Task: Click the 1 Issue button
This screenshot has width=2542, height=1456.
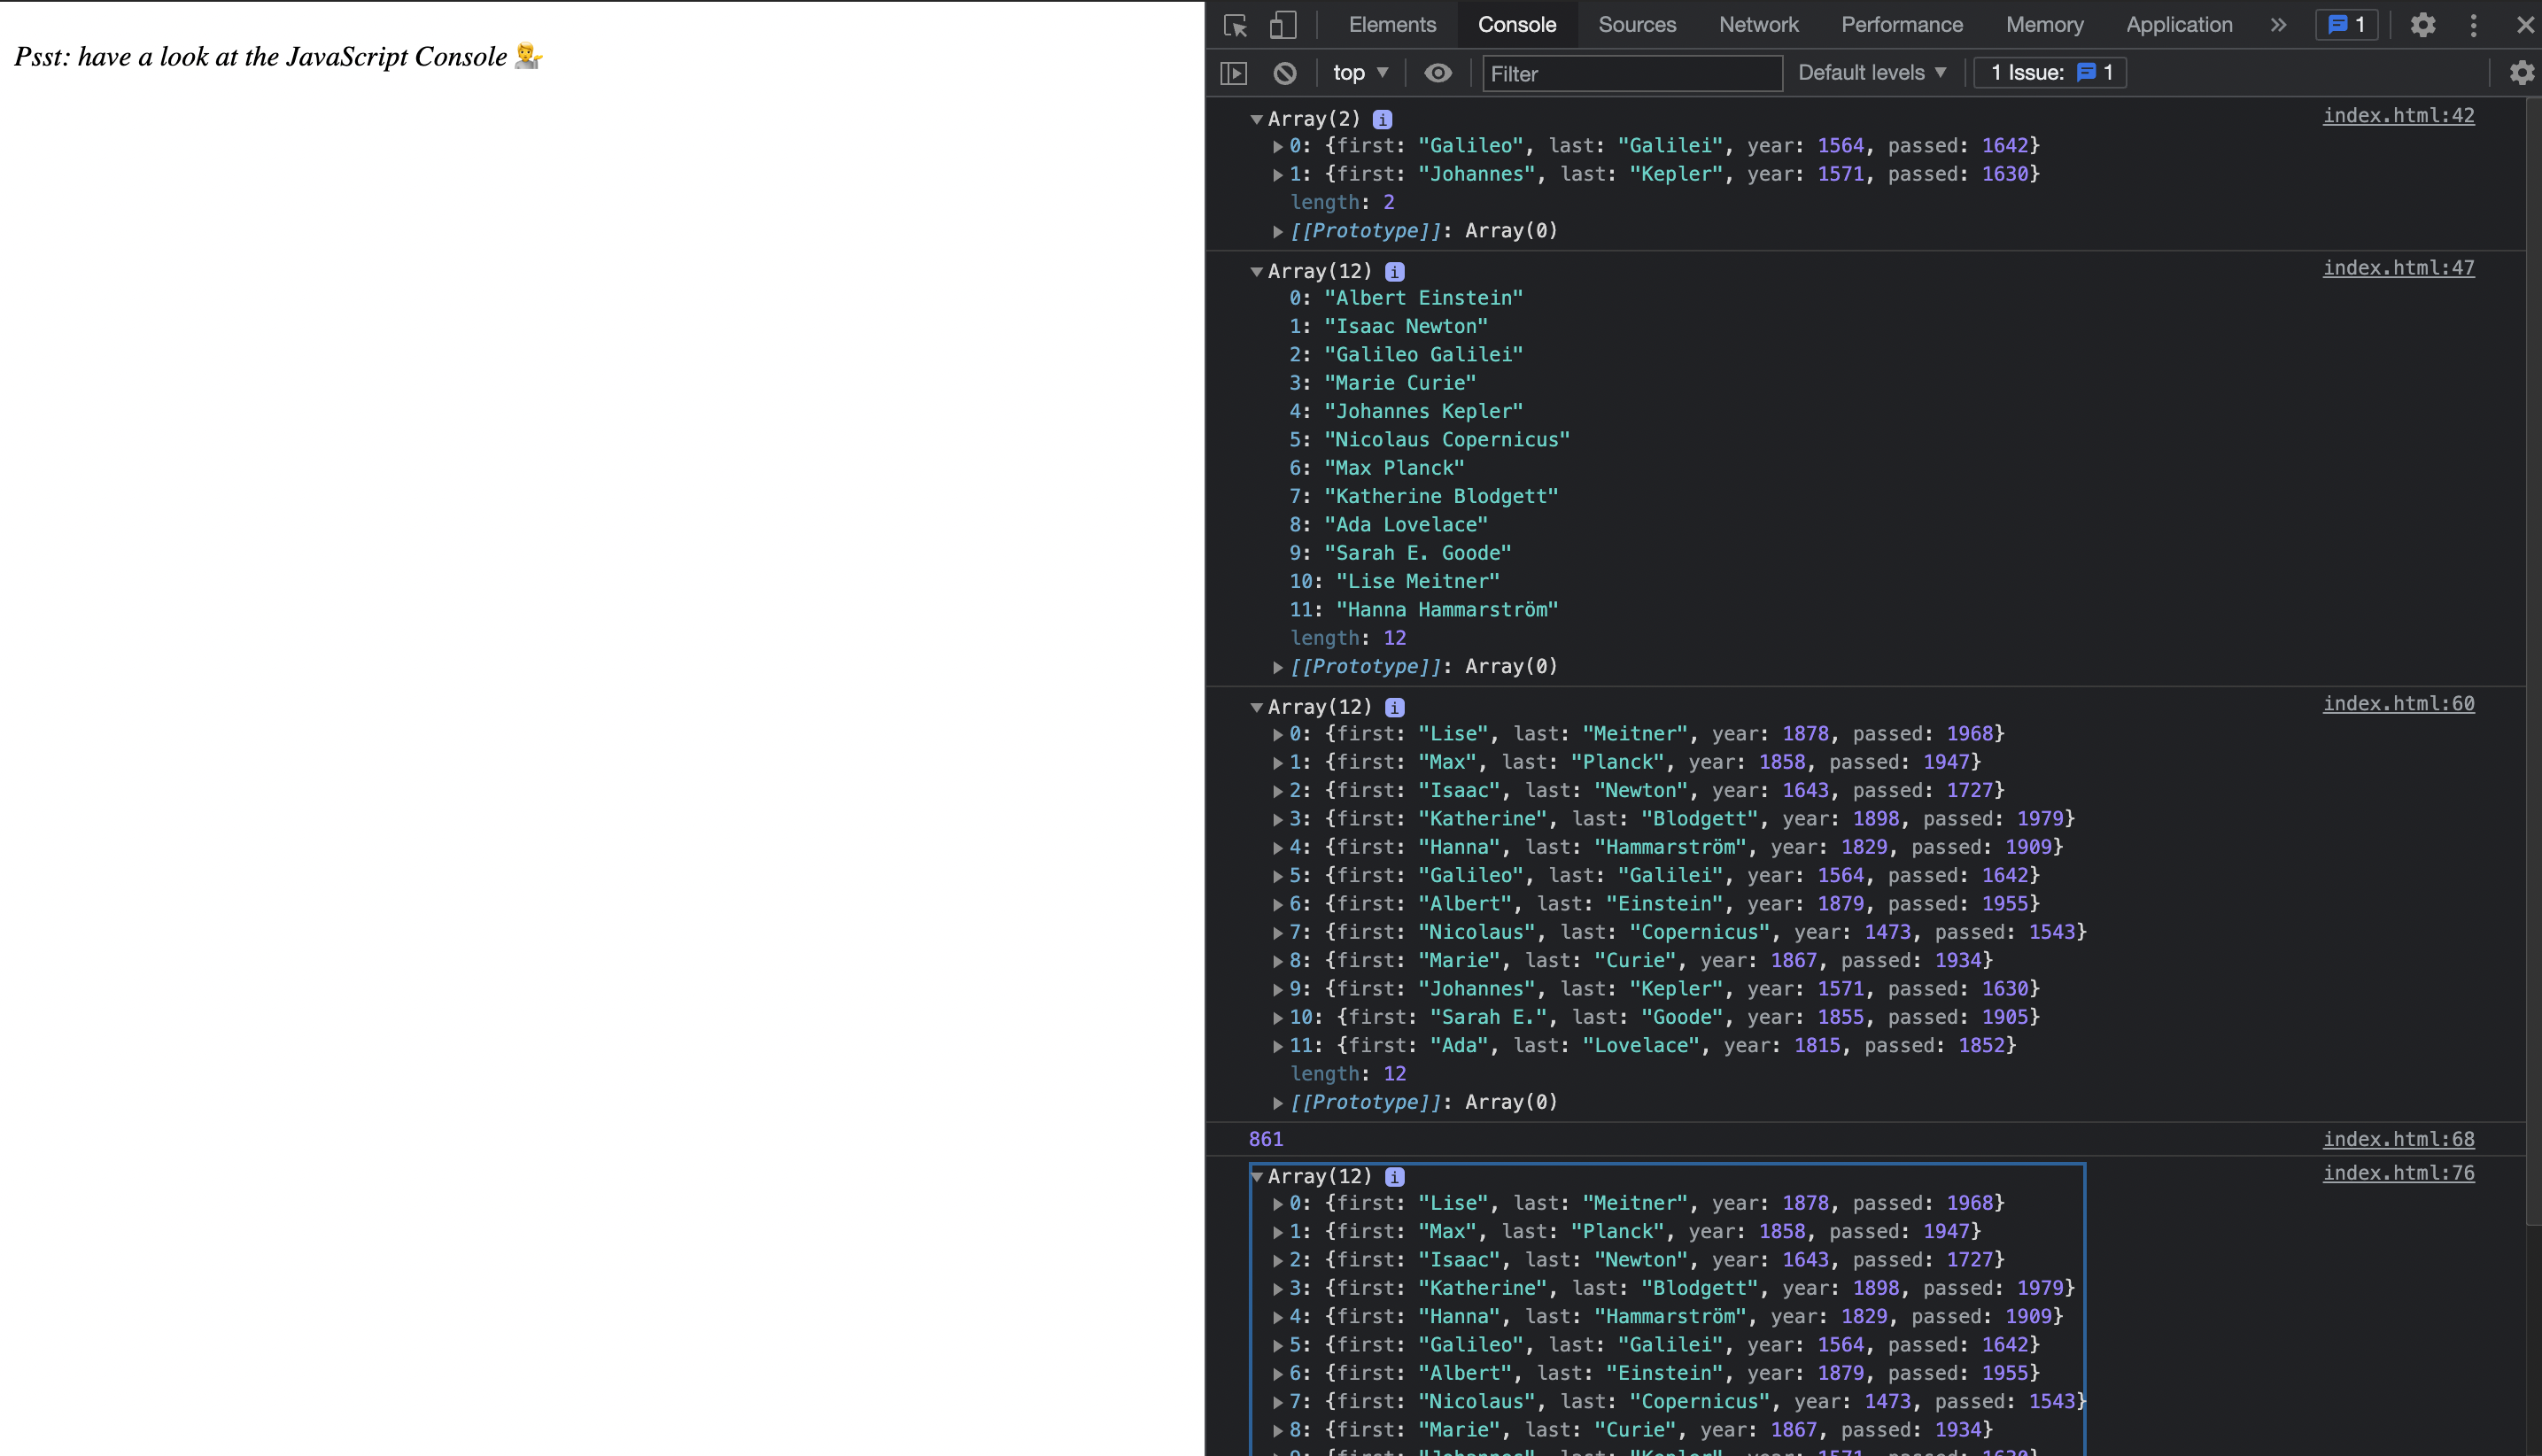Action: click(2050, 73)
